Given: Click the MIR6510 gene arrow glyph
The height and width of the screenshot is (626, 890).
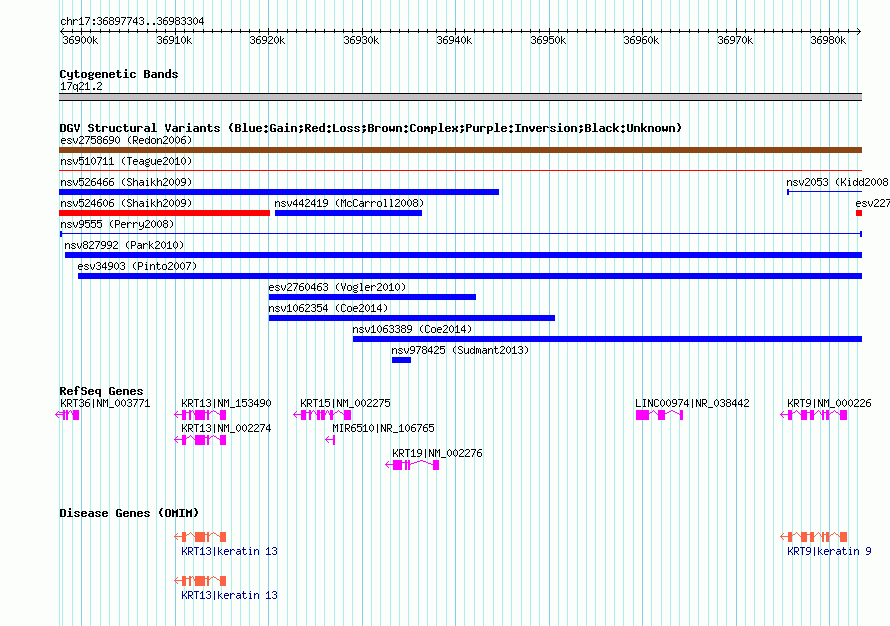Looking at the screenshot, I should [330, 440].
